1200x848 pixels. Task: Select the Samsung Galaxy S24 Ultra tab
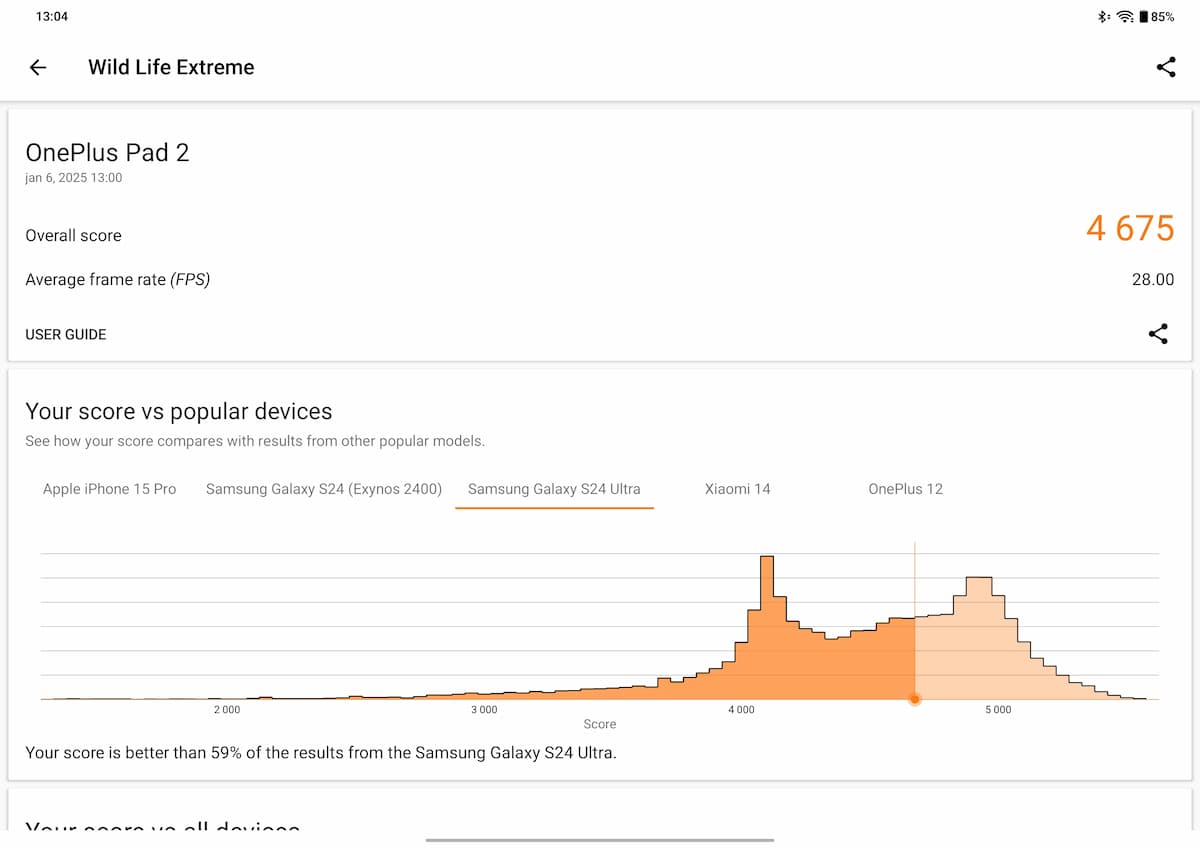(x=554, y=489)
